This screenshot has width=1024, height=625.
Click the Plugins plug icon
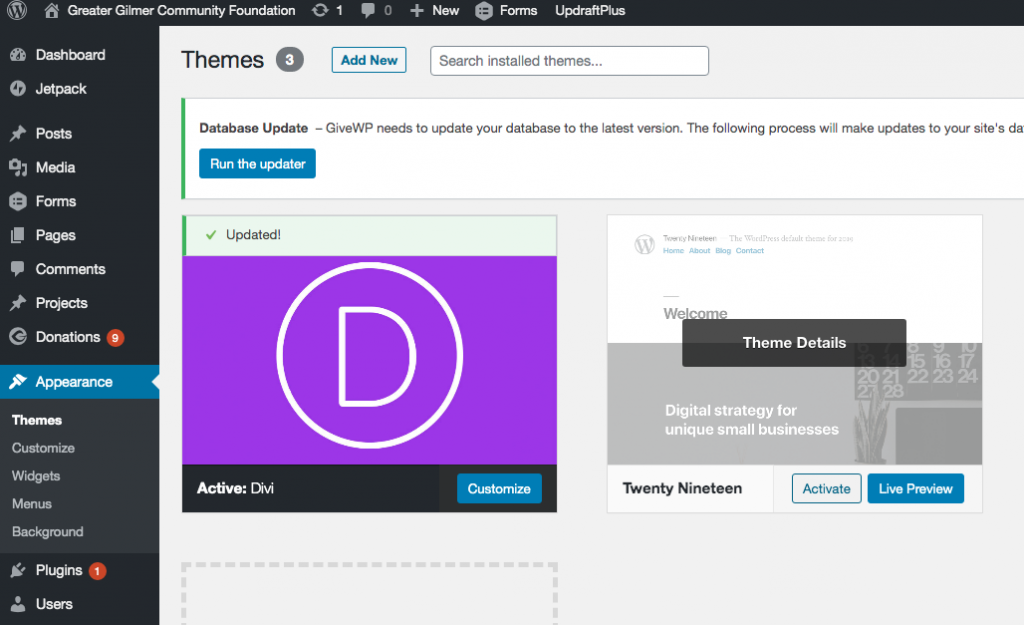click(x=18, y=570)
